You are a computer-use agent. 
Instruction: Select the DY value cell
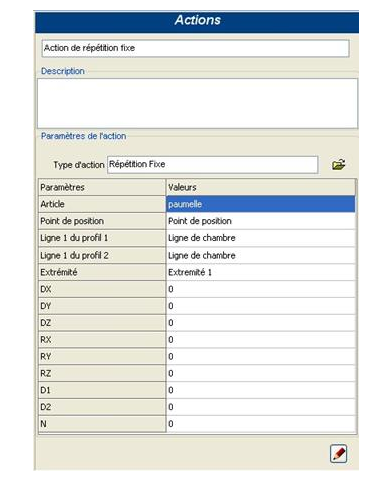click(261, 306)
